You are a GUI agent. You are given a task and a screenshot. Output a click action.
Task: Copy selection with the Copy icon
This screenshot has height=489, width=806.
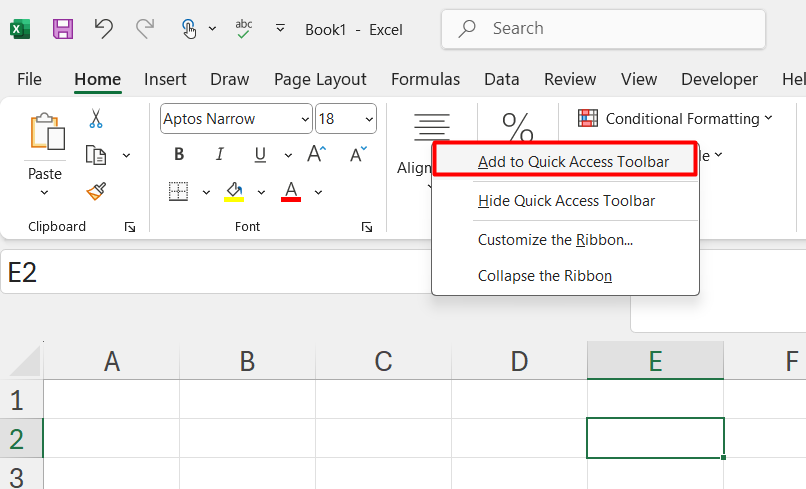(96, 155)
